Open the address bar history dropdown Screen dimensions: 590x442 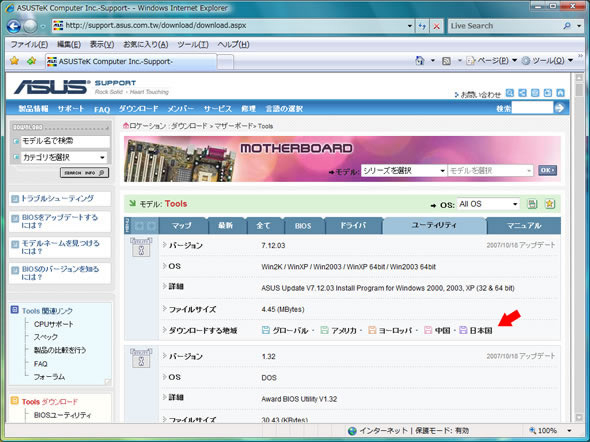(410, 26)
